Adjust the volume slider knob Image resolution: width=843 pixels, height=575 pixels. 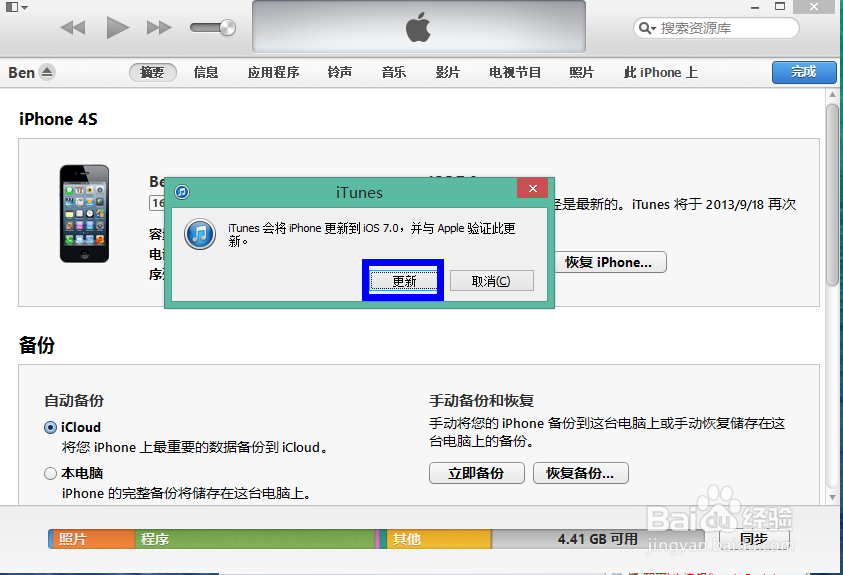point(227,27)
